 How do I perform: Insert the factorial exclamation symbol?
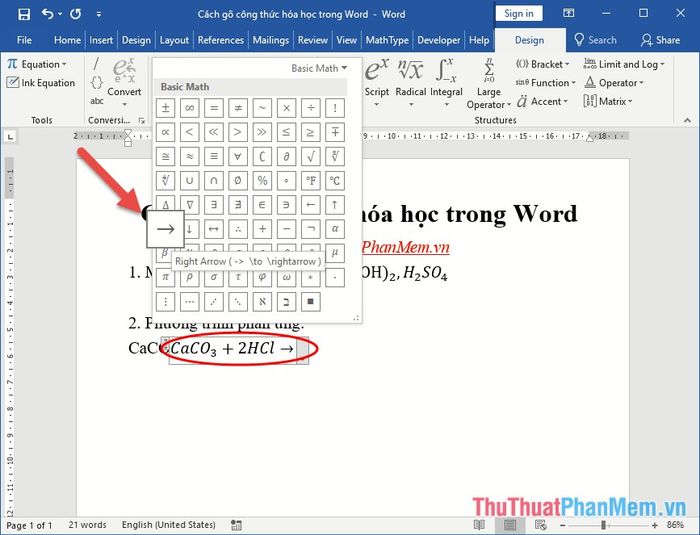coord(335,108)
